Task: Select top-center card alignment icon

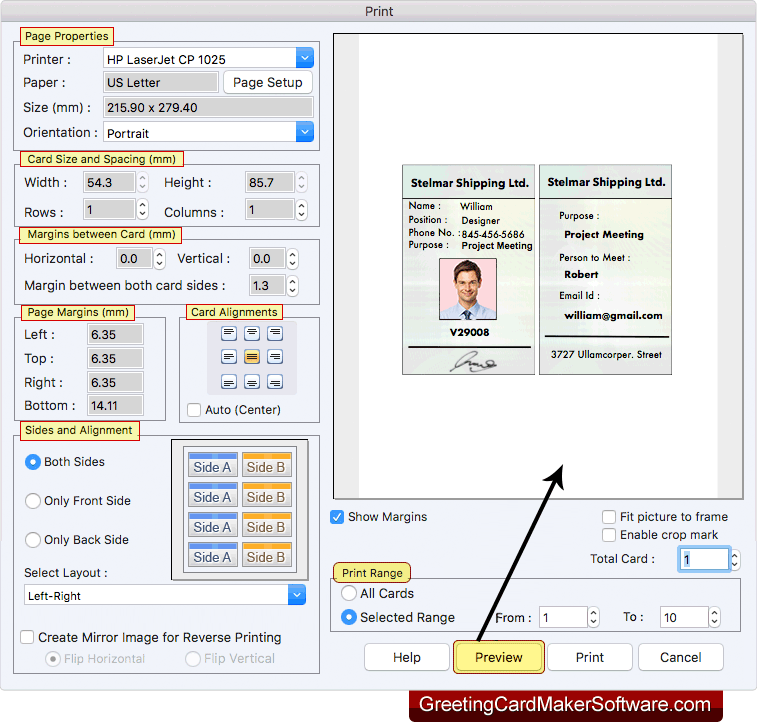Action: [252, 333]
